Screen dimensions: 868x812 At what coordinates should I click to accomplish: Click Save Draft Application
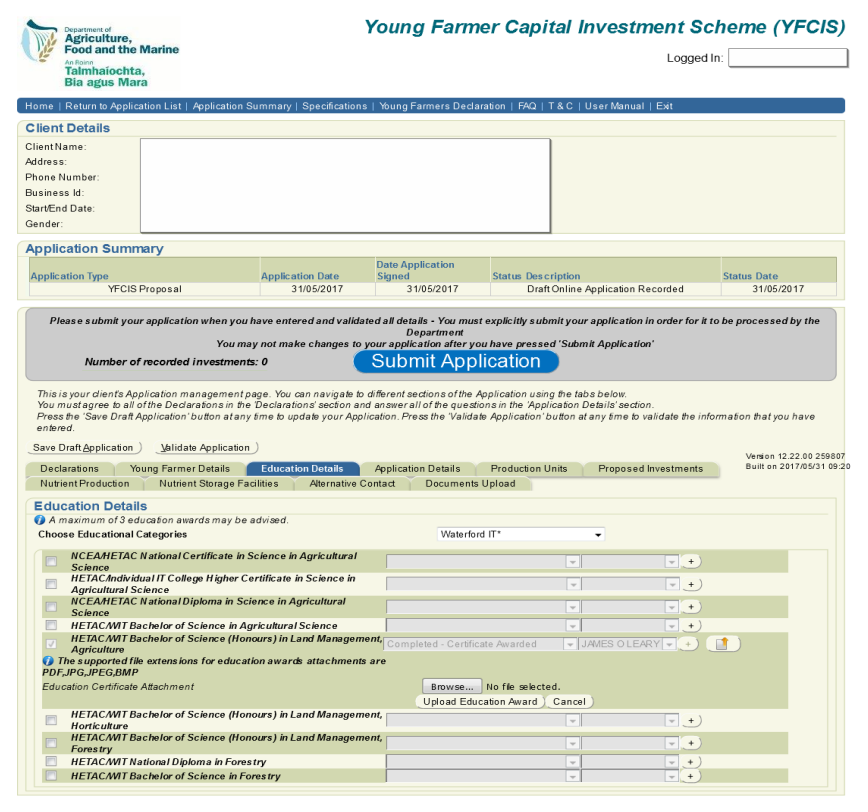tap(84, 448)
